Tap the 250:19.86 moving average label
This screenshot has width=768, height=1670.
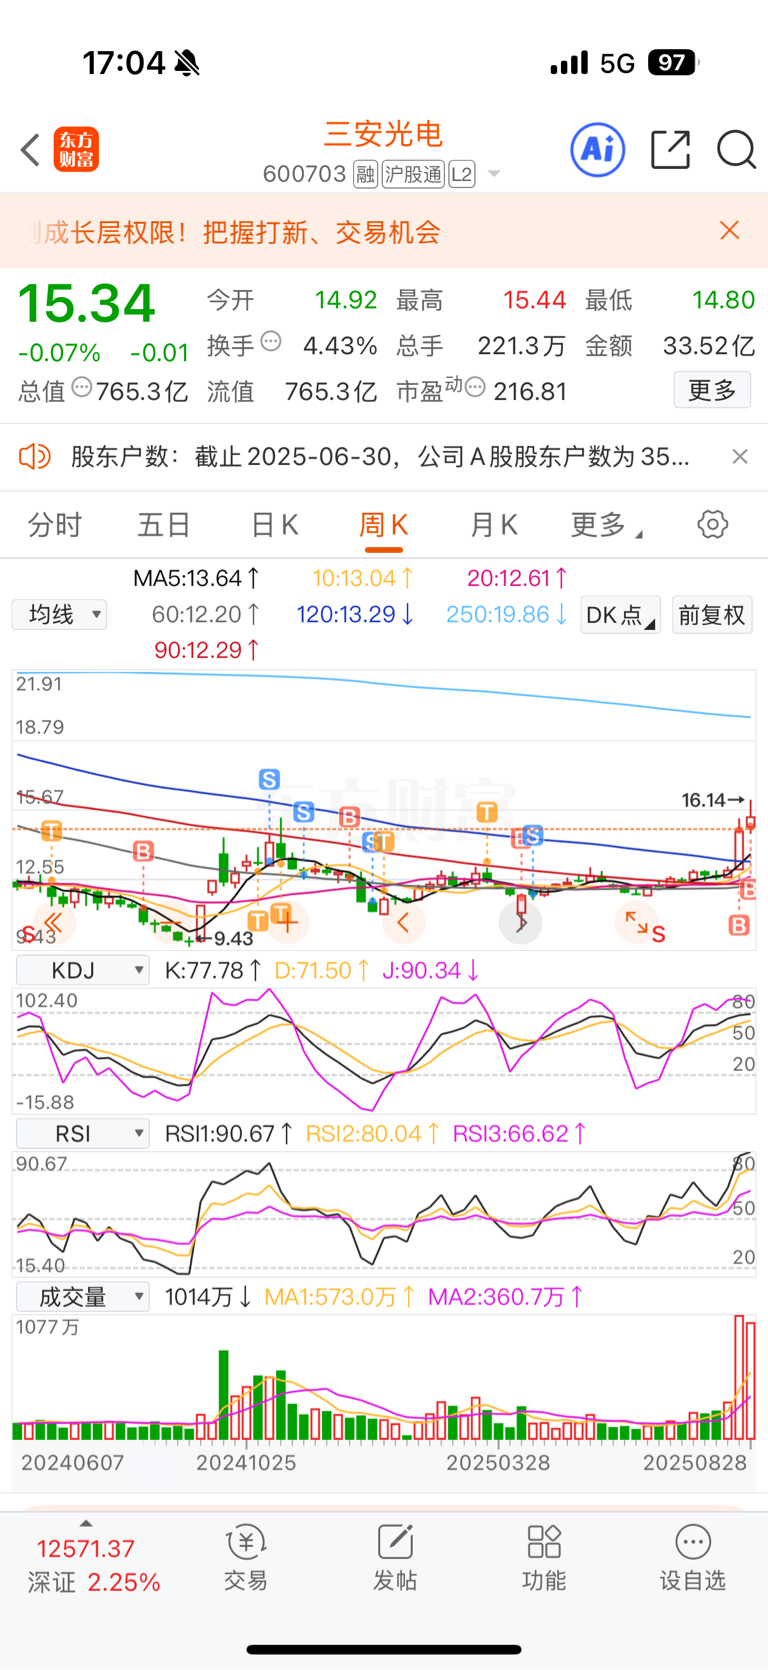tap(507, 614)
